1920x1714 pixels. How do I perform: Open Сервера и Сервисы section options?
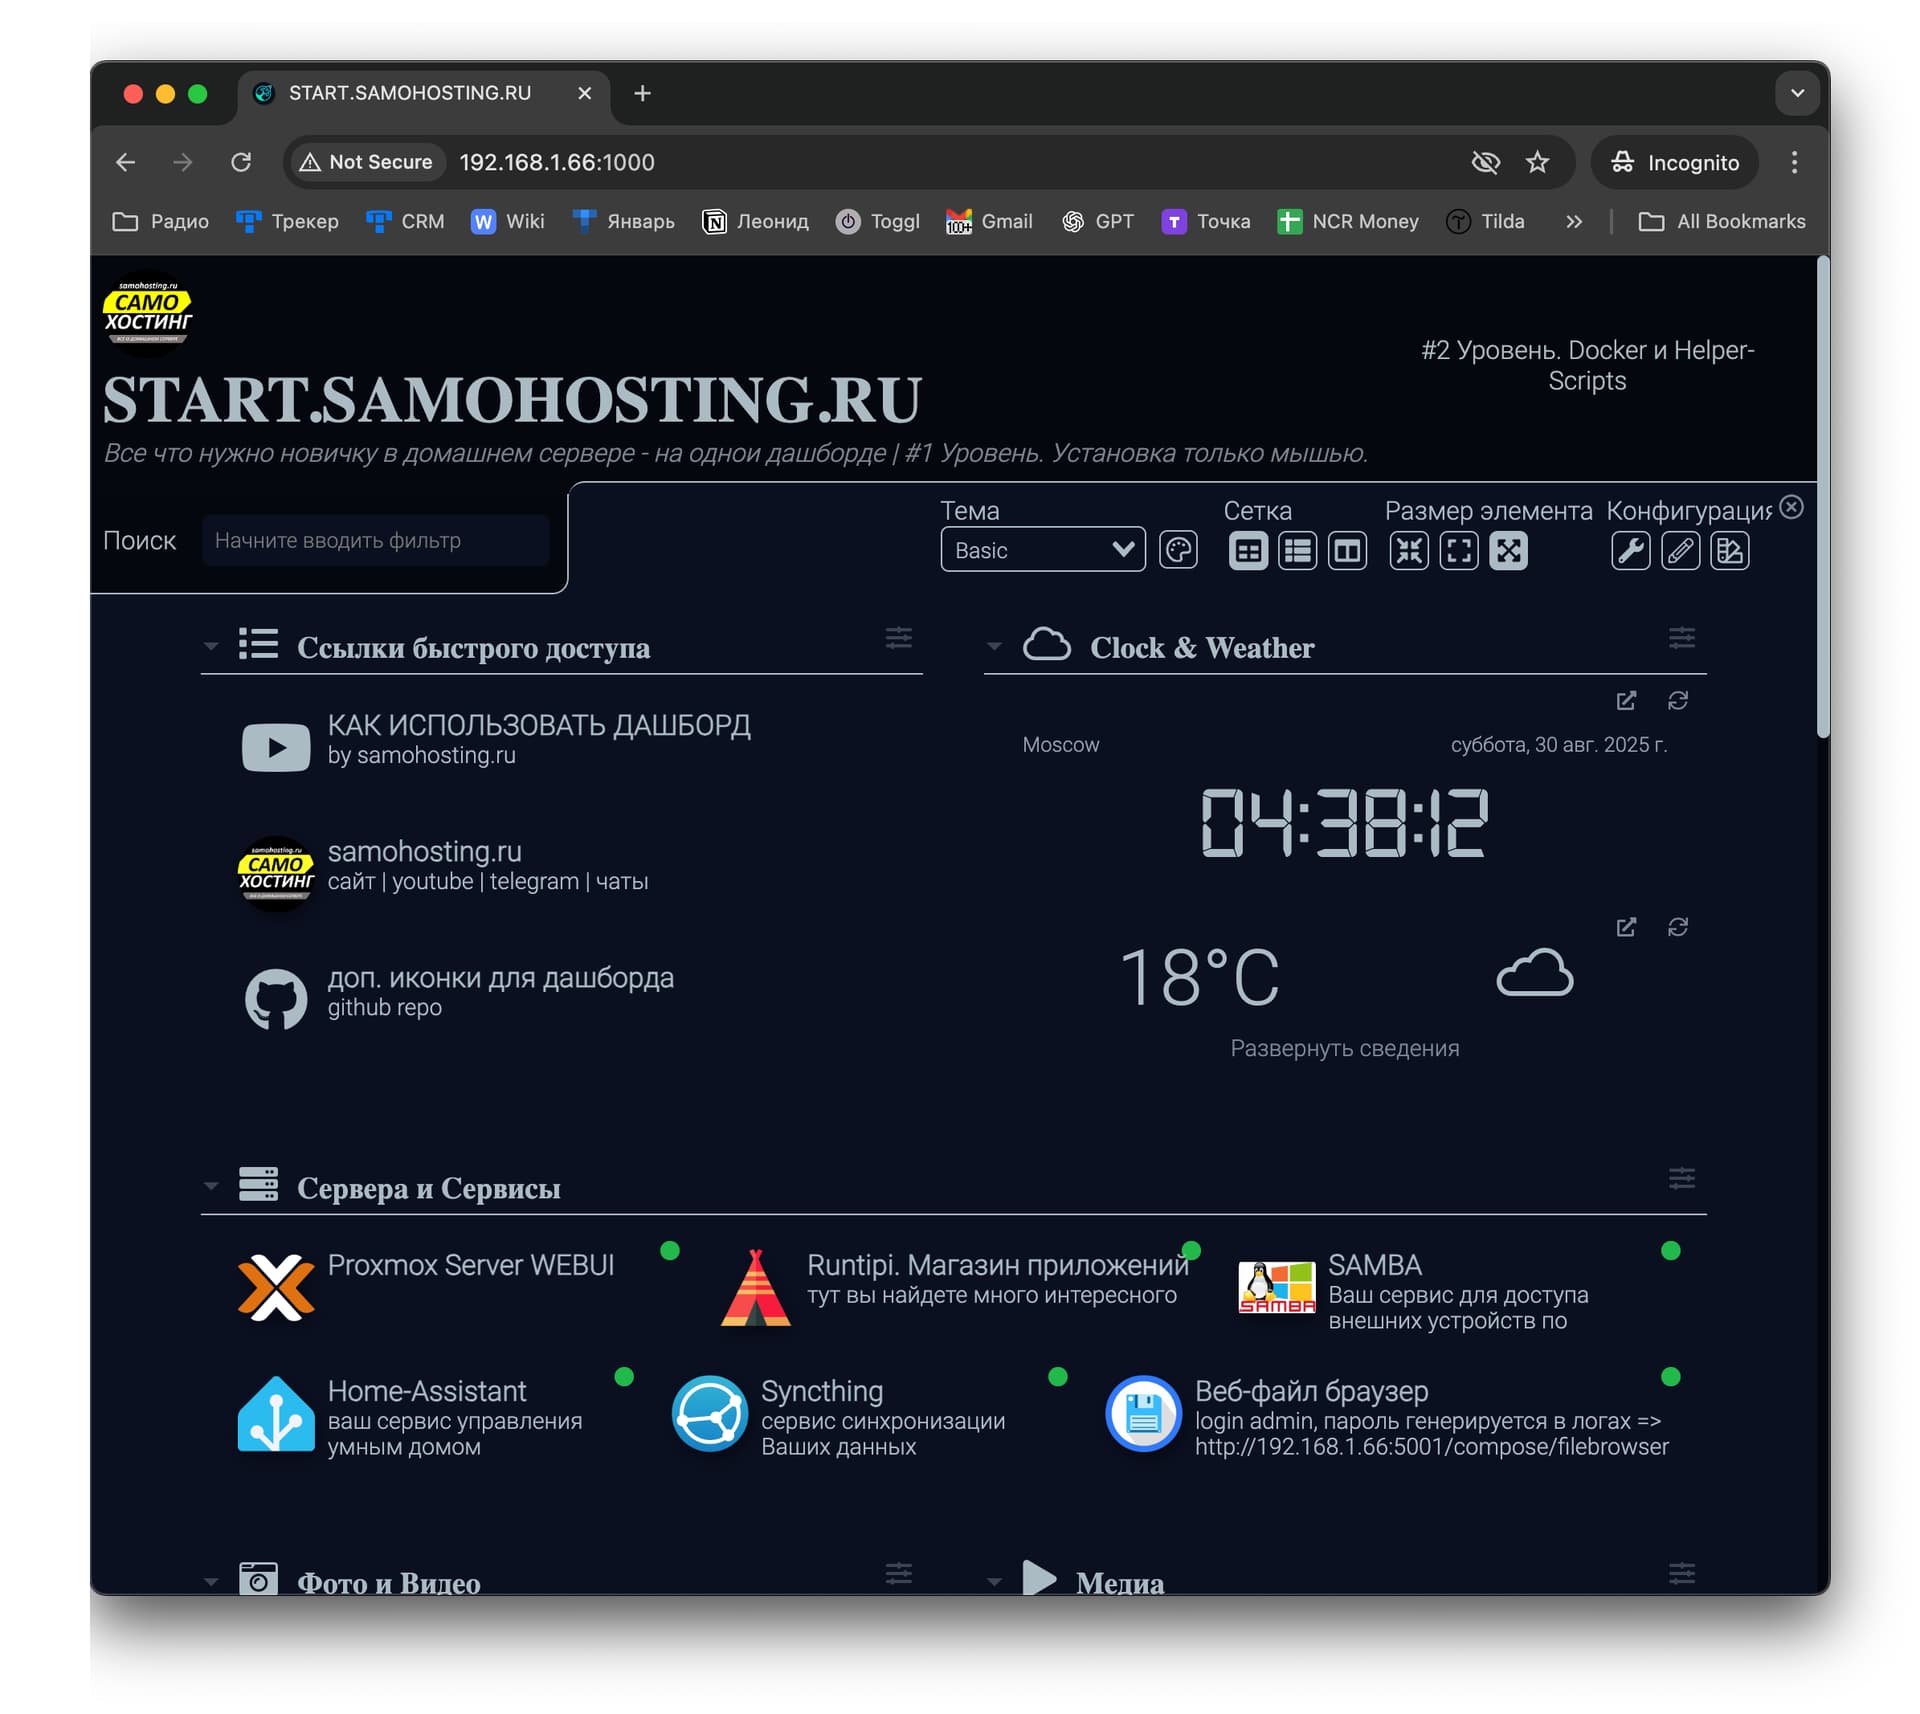click(x=1681, y=1178)
